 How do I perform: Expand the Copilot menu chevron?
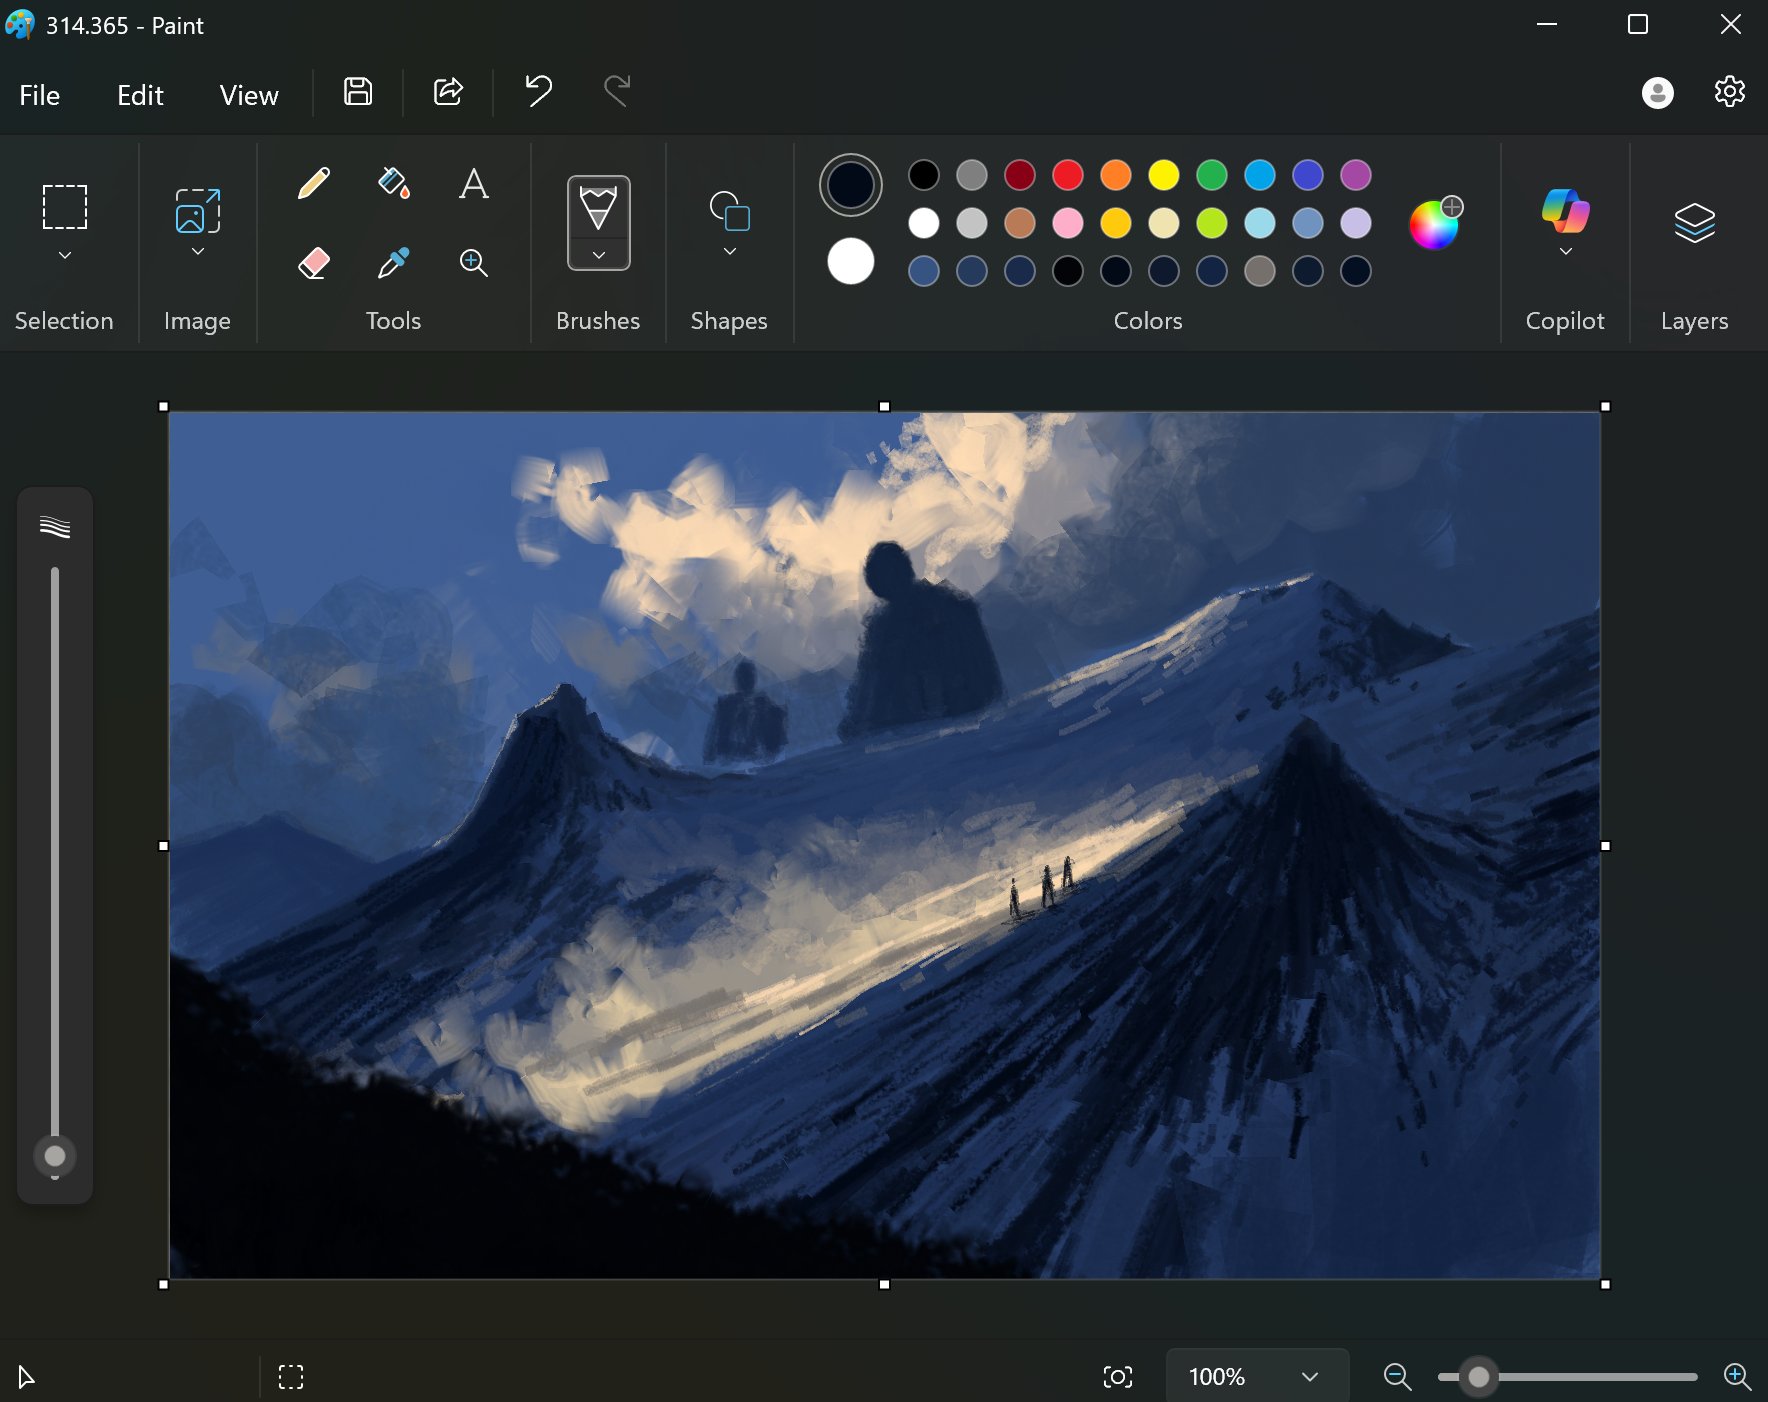[x=1566, y=252]
